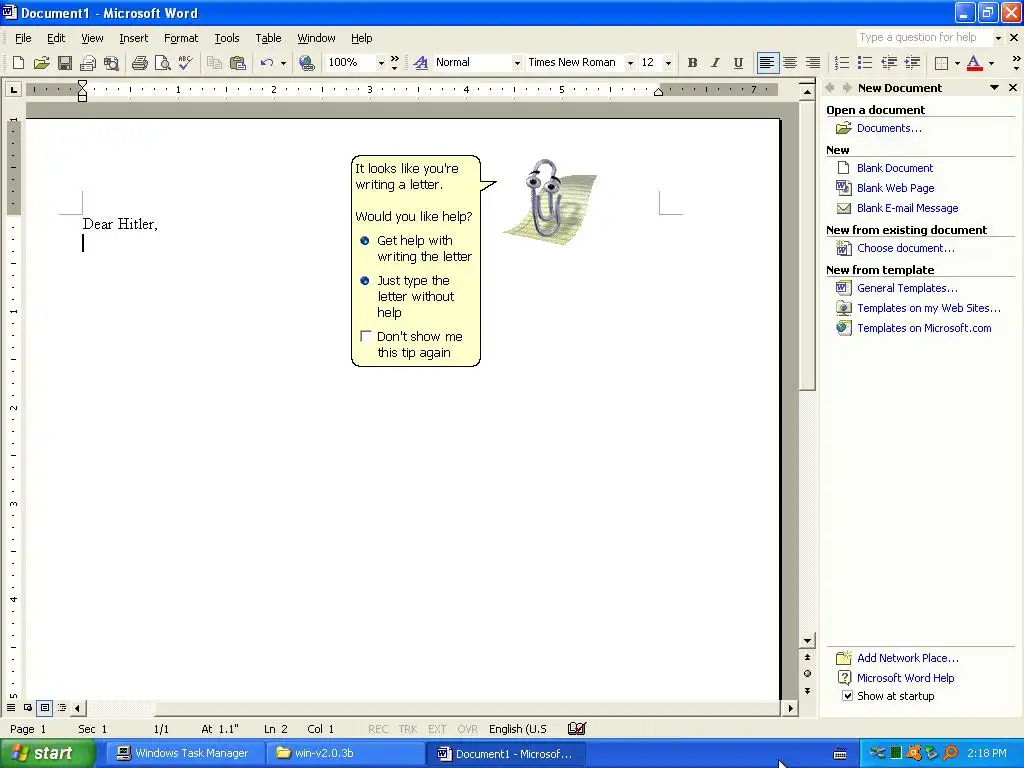The image size is (1024, 768).
Task: Open the Times New Roman font dropdown
Action: (x=630, y=63)
